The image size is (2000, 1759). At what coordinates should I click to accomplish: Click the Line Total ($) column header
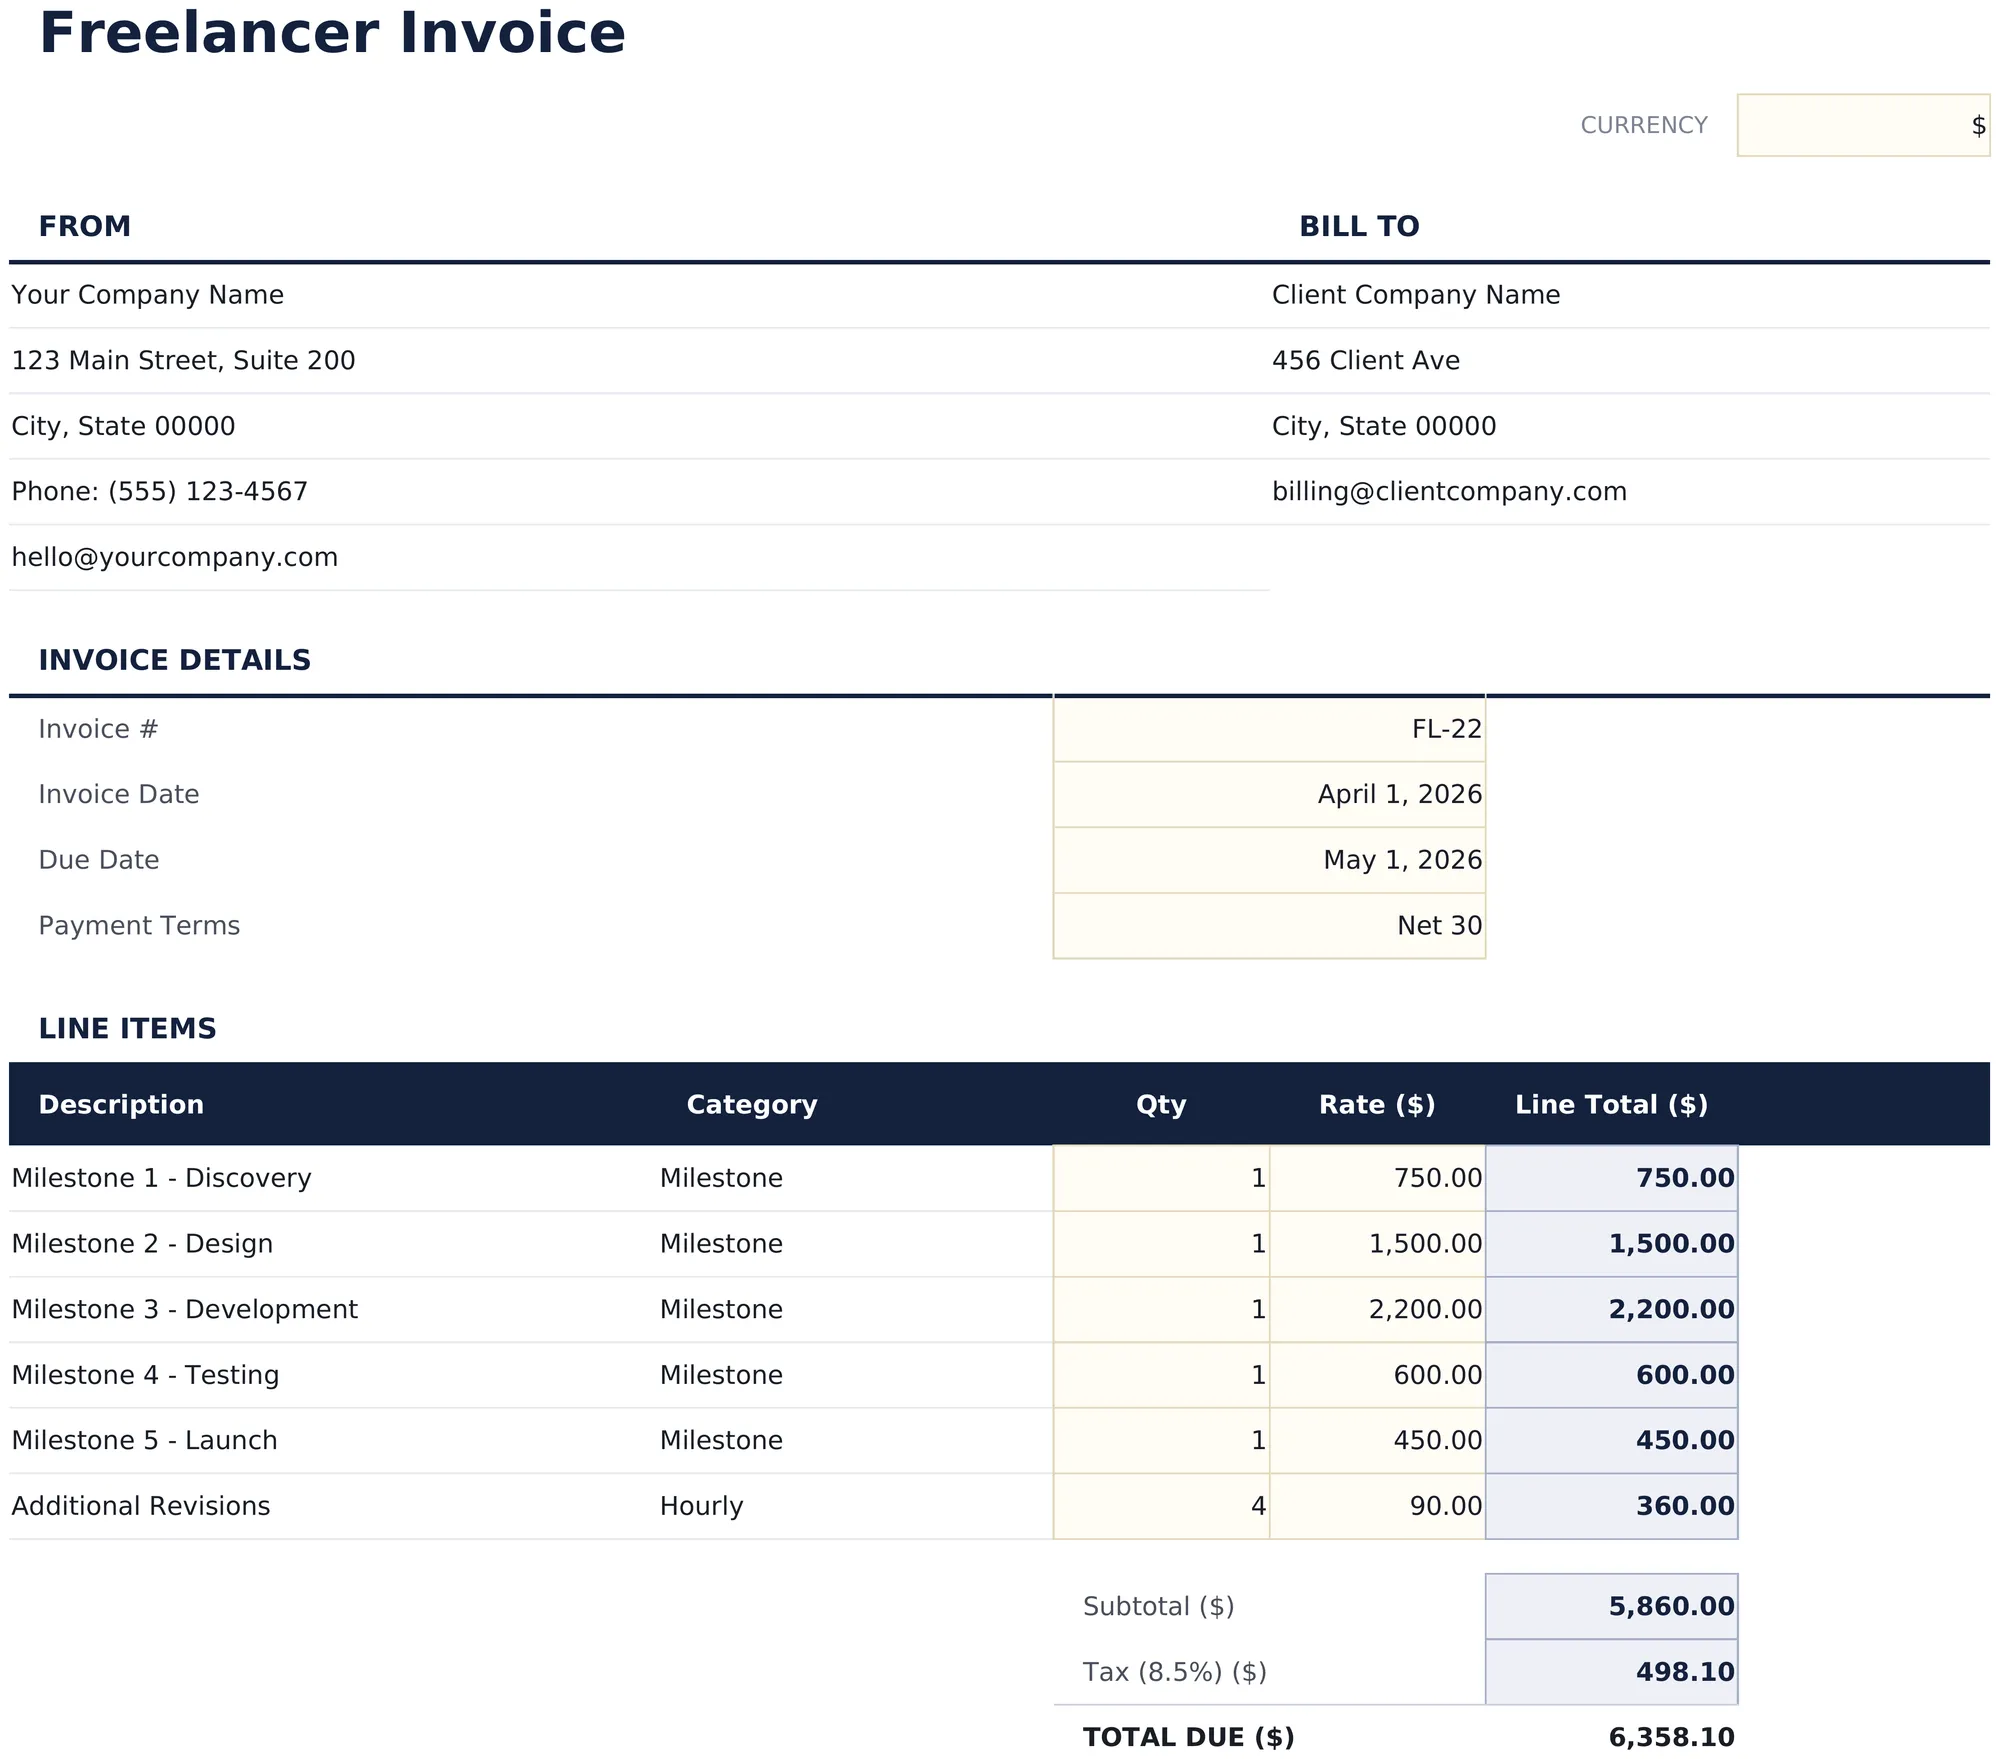(x=1611, y=1104)
